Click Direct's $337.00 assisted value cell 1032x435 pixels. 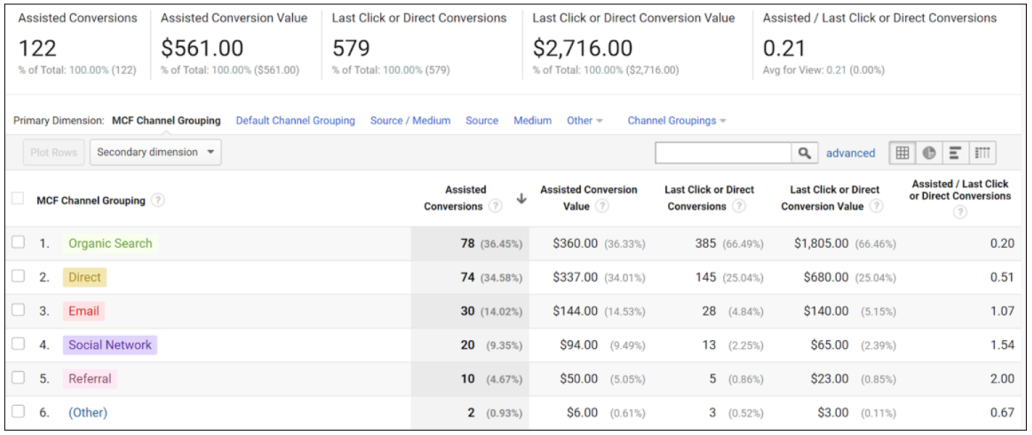click(575, 277)
